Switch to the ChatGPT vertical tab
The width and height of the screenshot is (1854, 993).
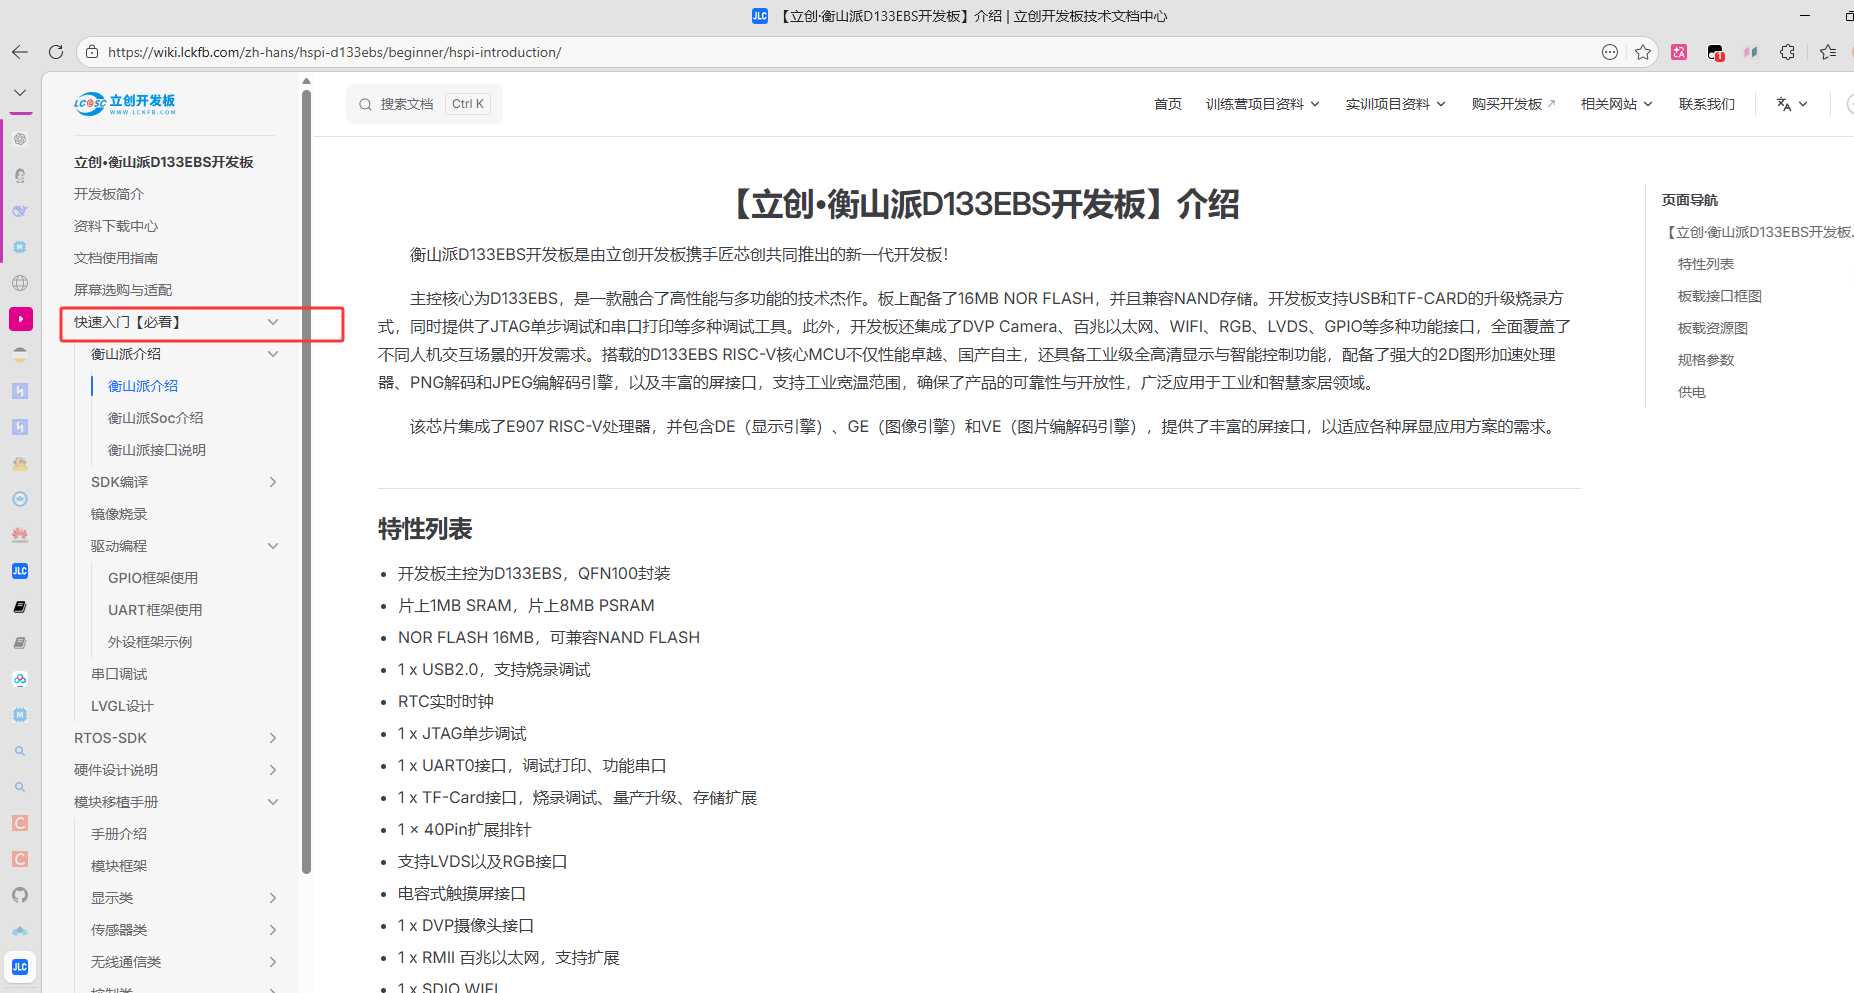[20, 139]
